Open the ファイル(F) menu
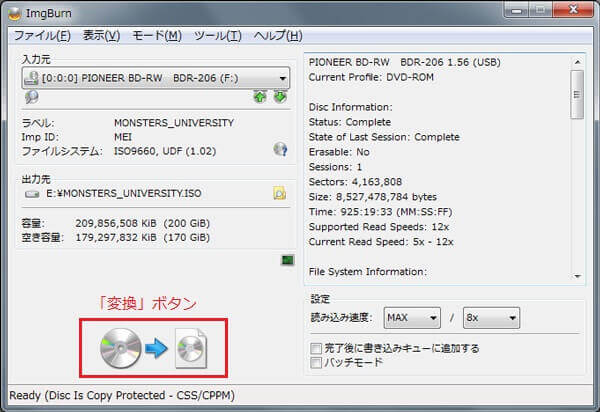 coord(42,36)
